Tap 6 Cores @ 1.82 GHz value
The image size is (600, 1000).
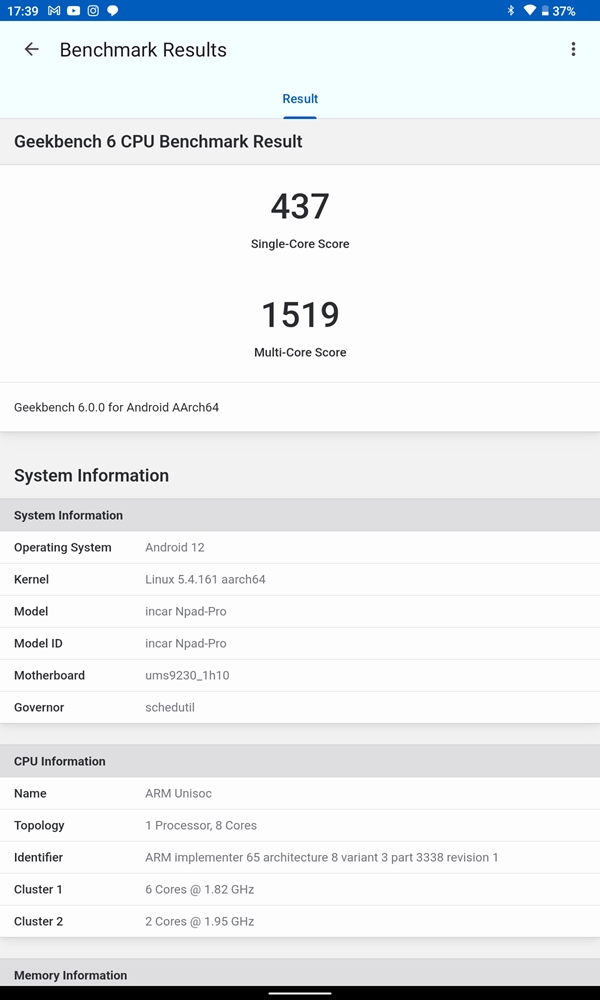click(200, 889)
